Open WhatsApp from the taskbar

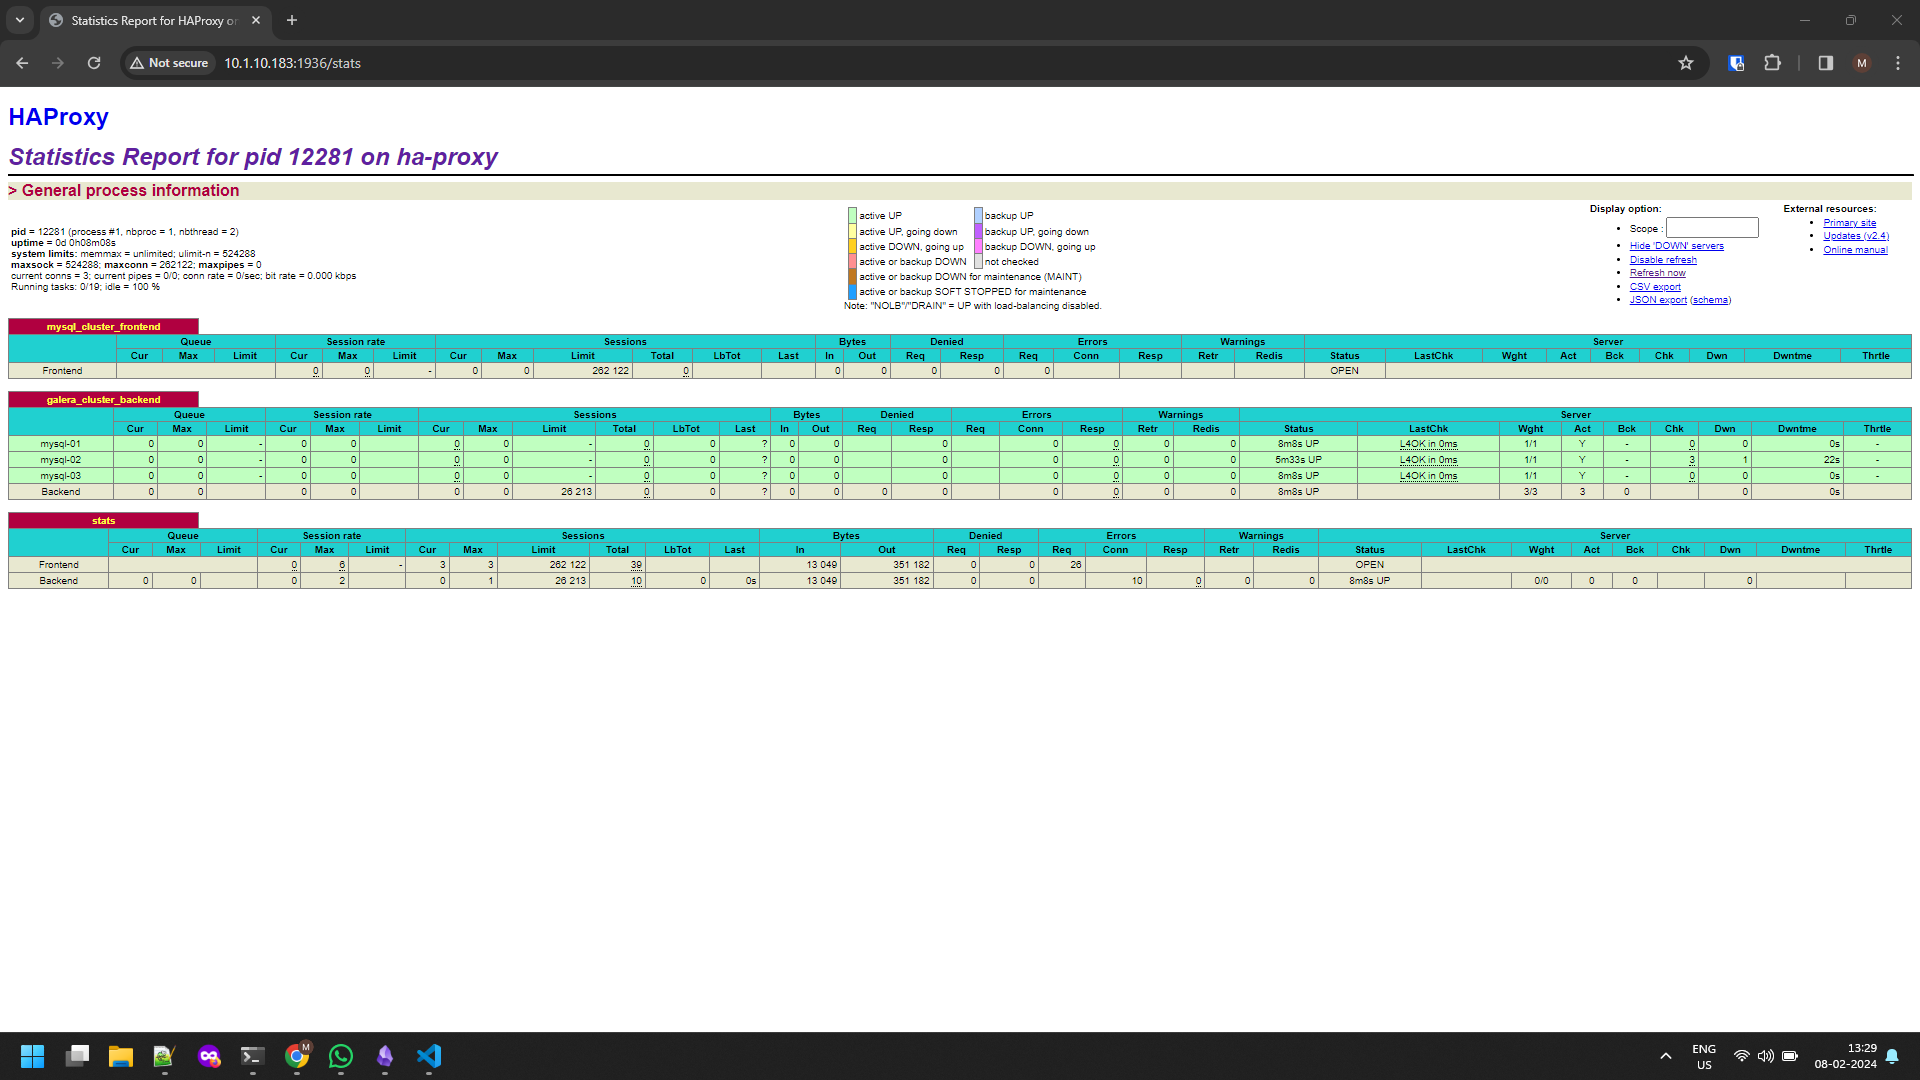pyautogui.click(x=341, y=1057)
